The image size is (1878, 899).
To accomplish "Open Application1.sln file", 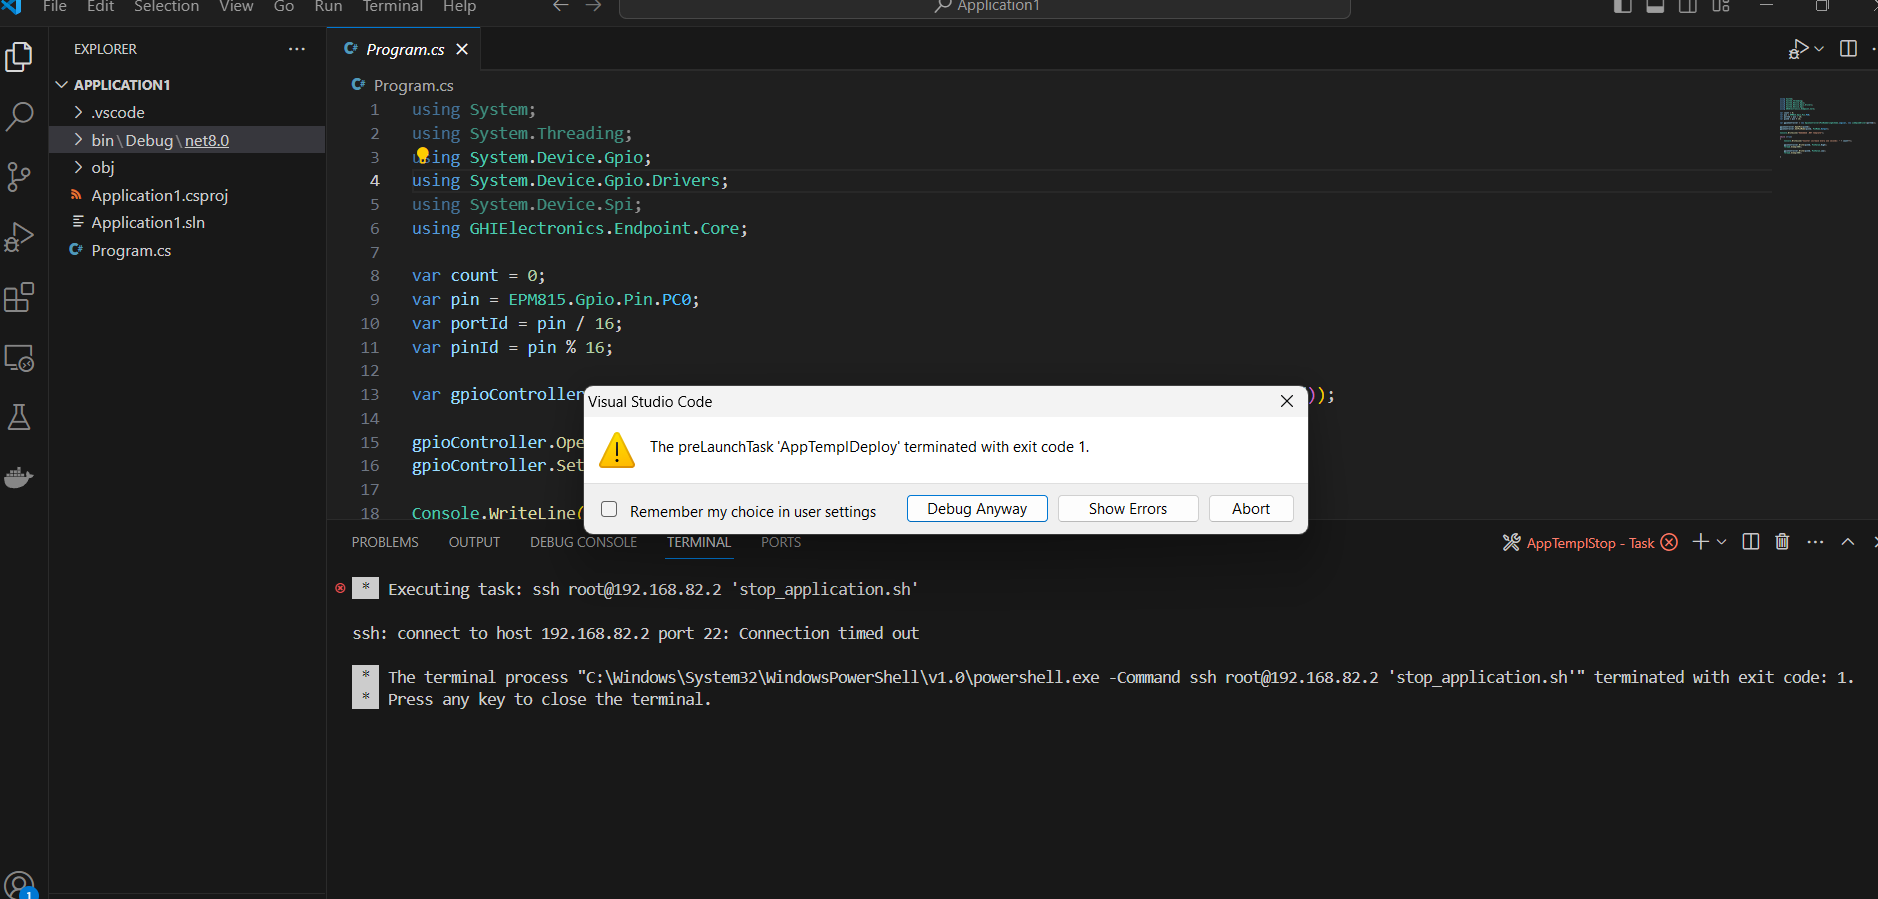I will pos(187,222).
